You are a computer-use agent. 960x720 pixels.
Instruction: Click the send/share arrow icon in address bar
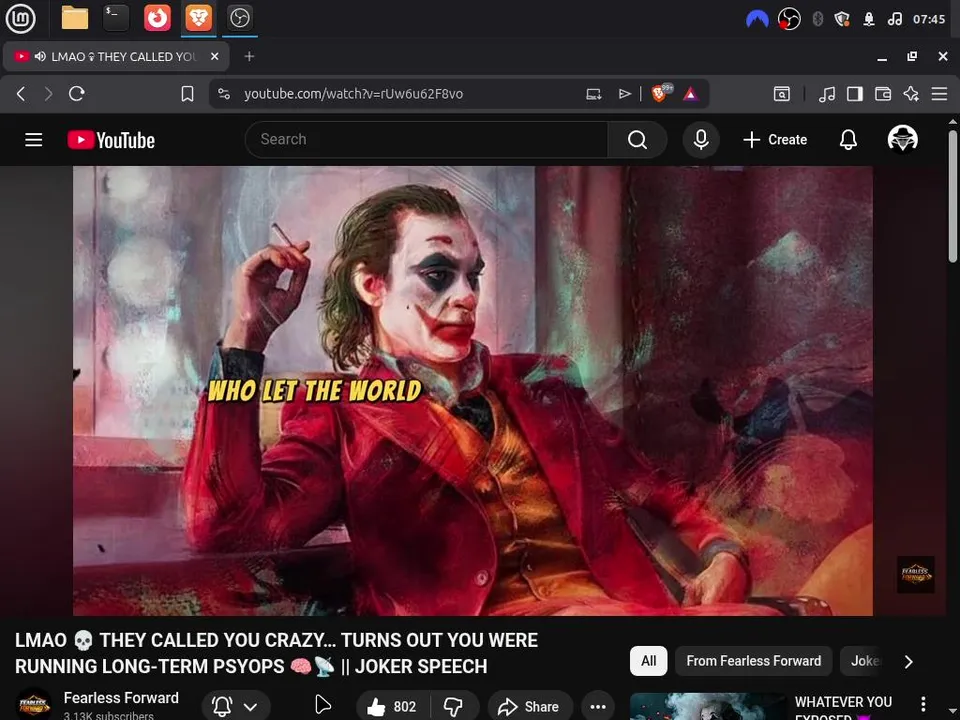[x=624, y=94]
